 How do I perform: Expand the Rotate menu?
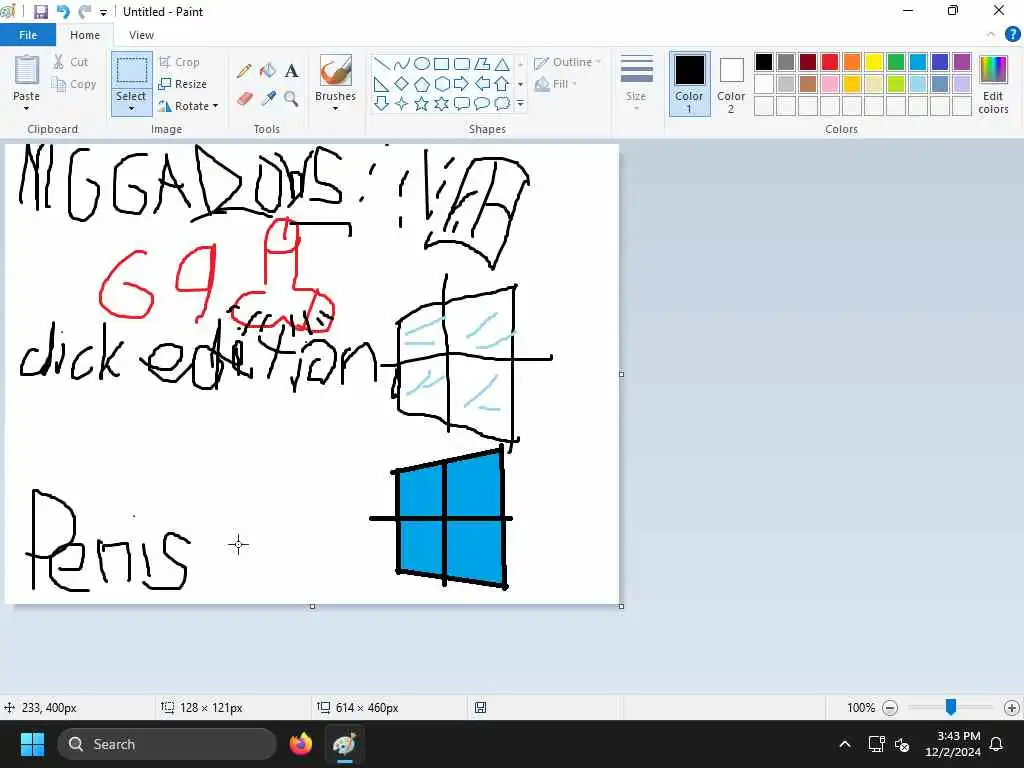point(188,106)
